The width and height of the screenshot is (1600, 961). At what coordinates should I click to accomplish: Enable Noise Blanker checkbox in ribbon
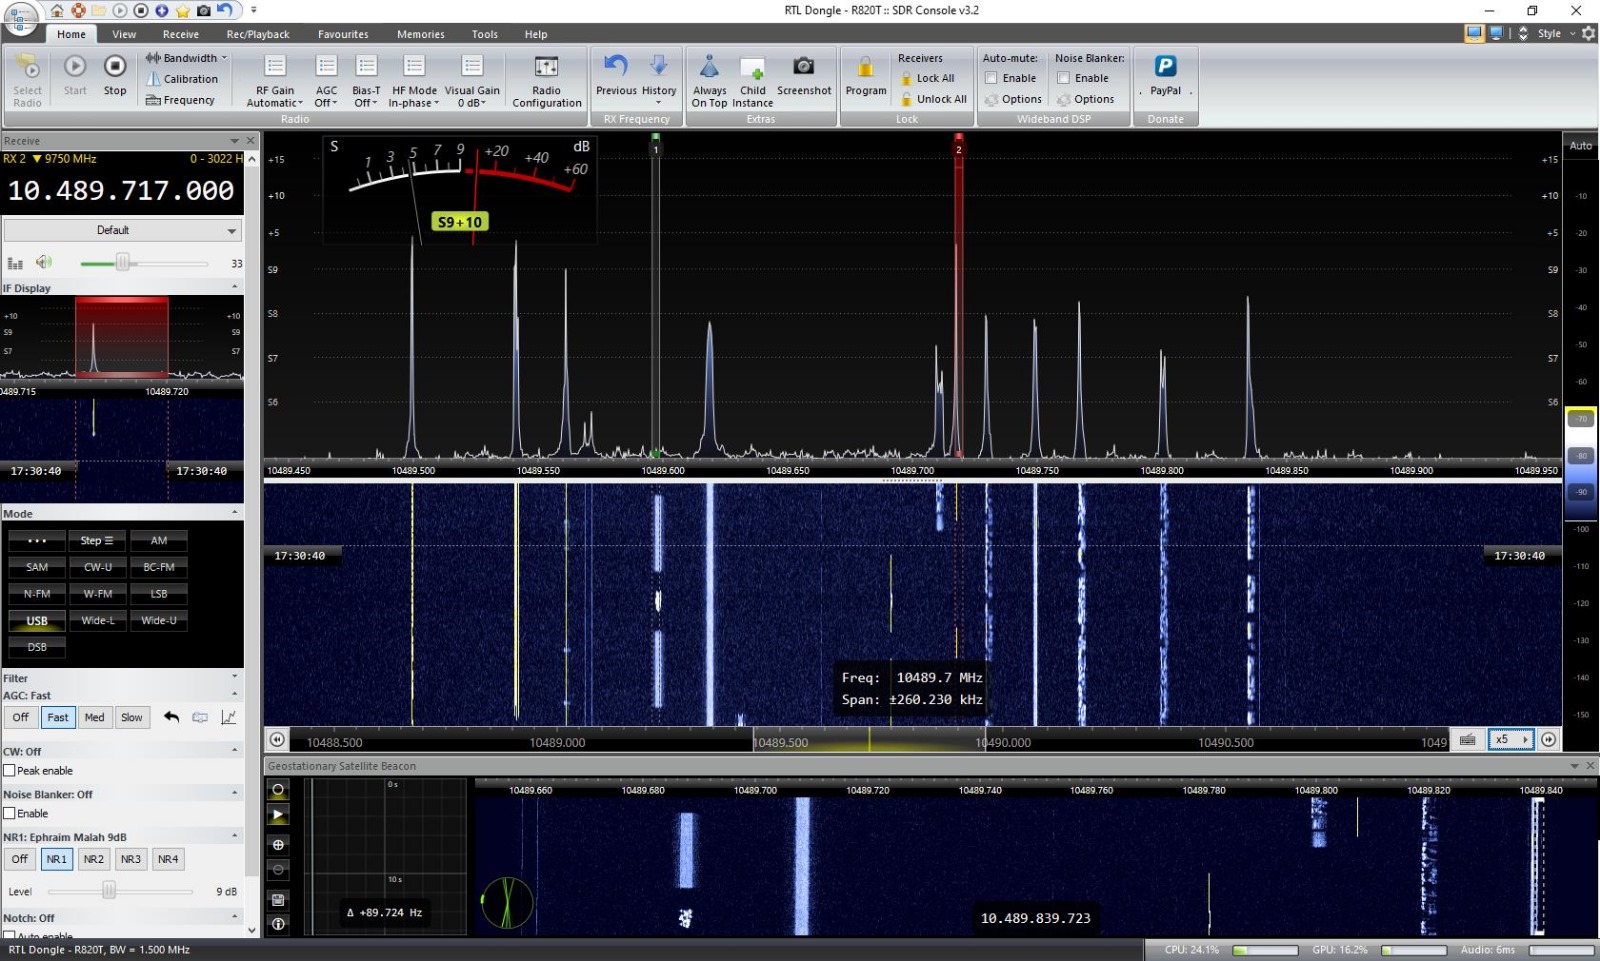click(x=1063, y=78)
